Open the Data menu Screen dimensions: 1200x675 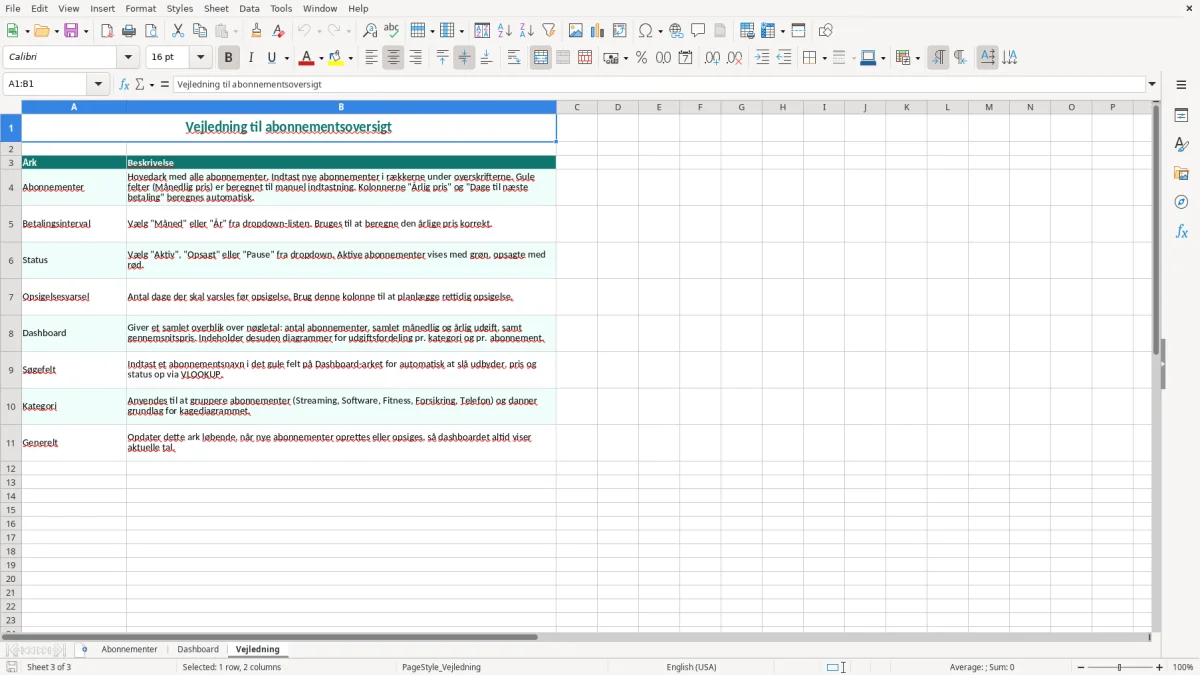coord(249,8)
